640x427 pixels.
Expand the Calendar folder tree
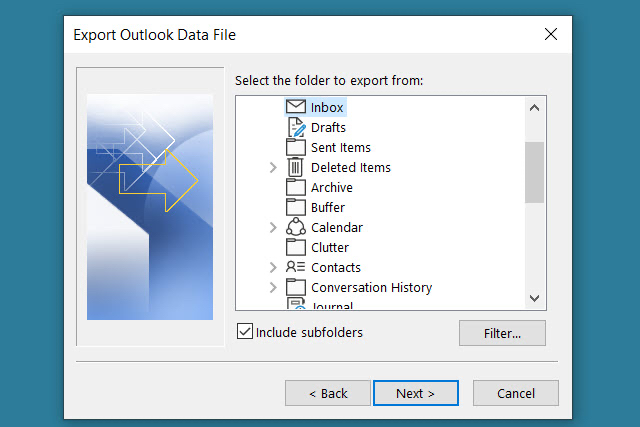tap(273, 228)
